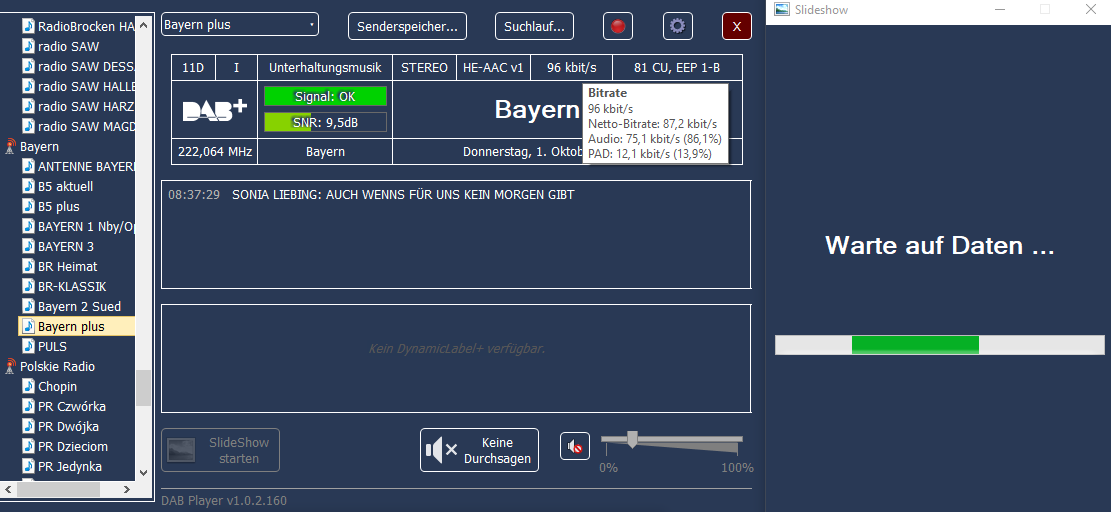Select the Polskie Radio ensemble antenna icon
Screen dimensions: 1111x512
10,367
